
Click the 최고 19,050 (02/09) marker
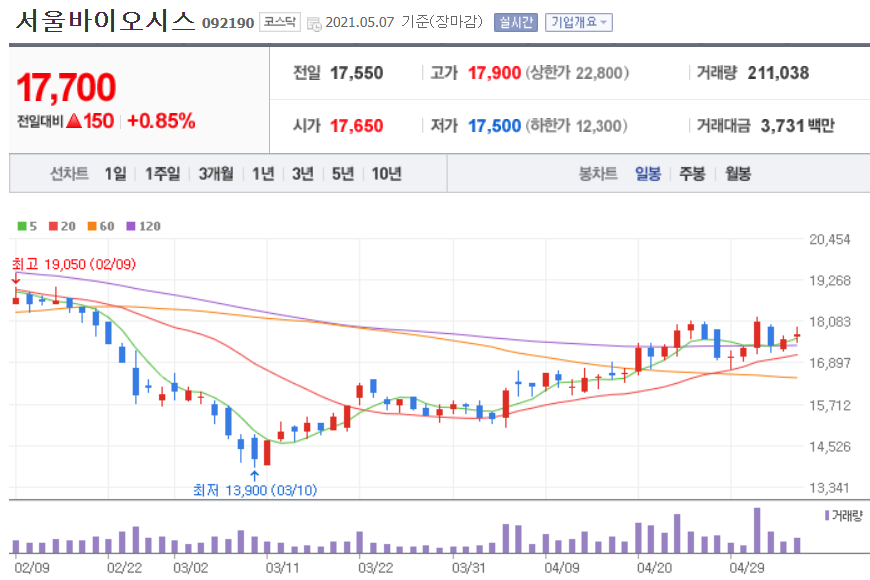pyautogui.click(x=74, y=264)
